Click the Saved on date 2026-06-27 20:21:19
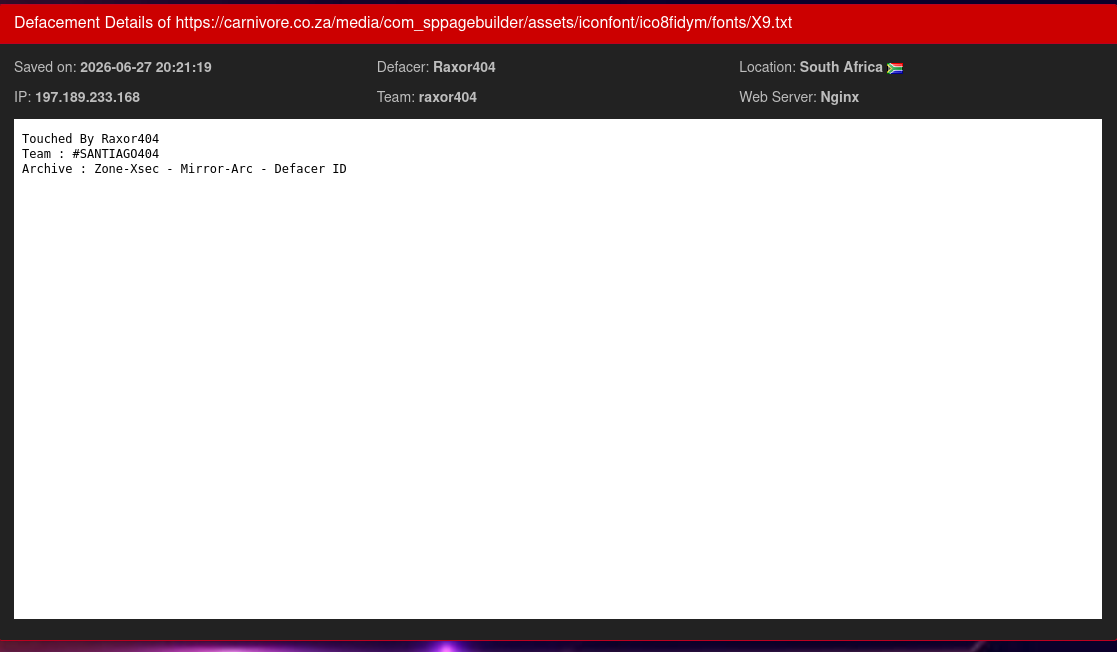This screenshot has width=1117, height=652. (x=146, y=67)
